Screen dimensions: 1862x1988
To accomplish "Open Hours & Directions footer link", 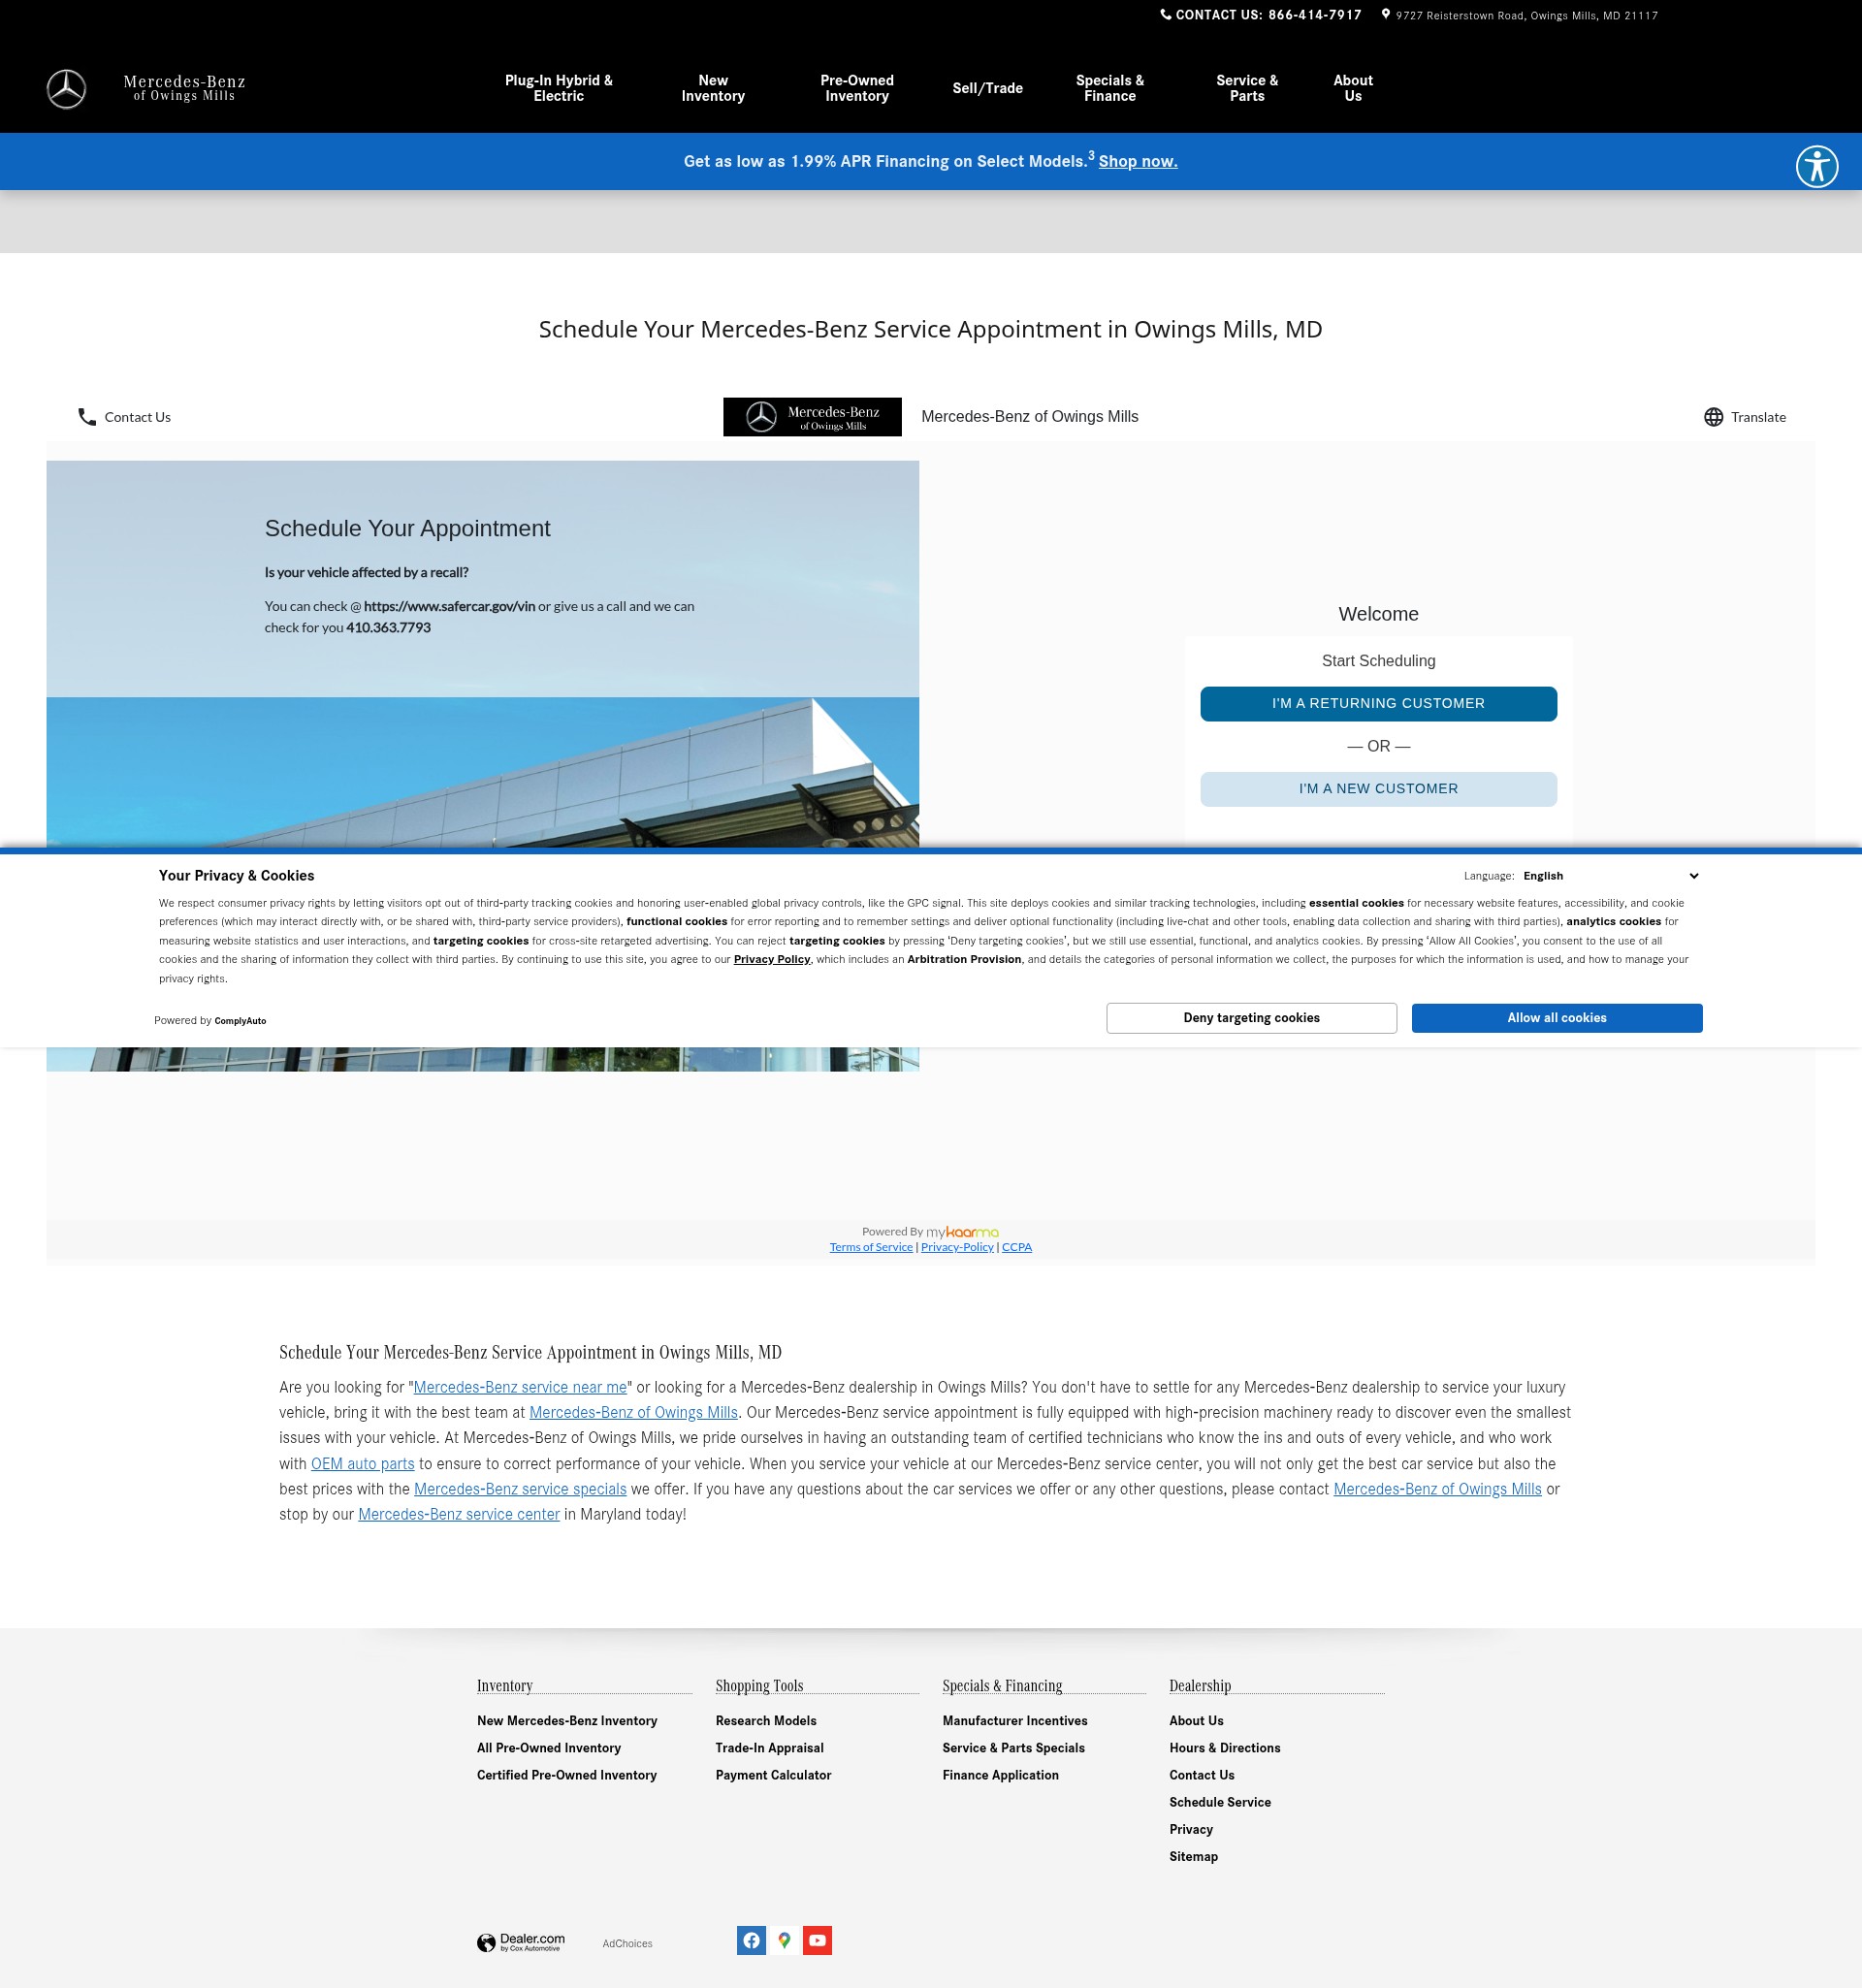I will tap(1224, 1748).
